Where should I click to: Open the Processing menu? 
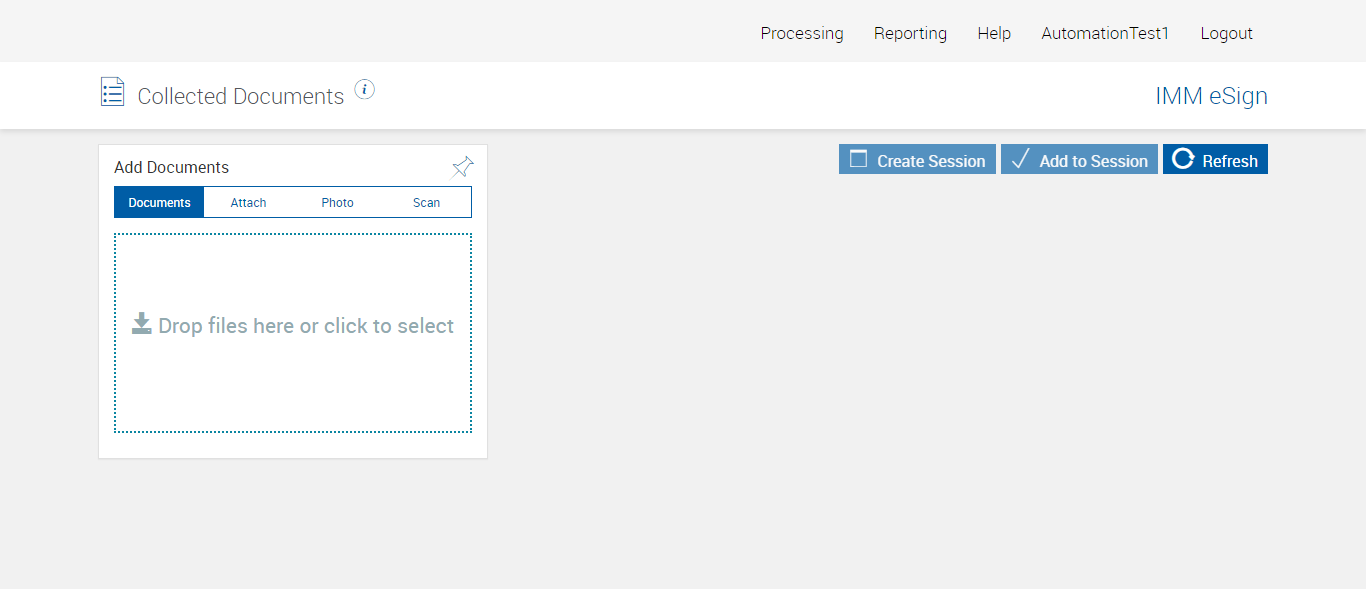click(802, 33)
